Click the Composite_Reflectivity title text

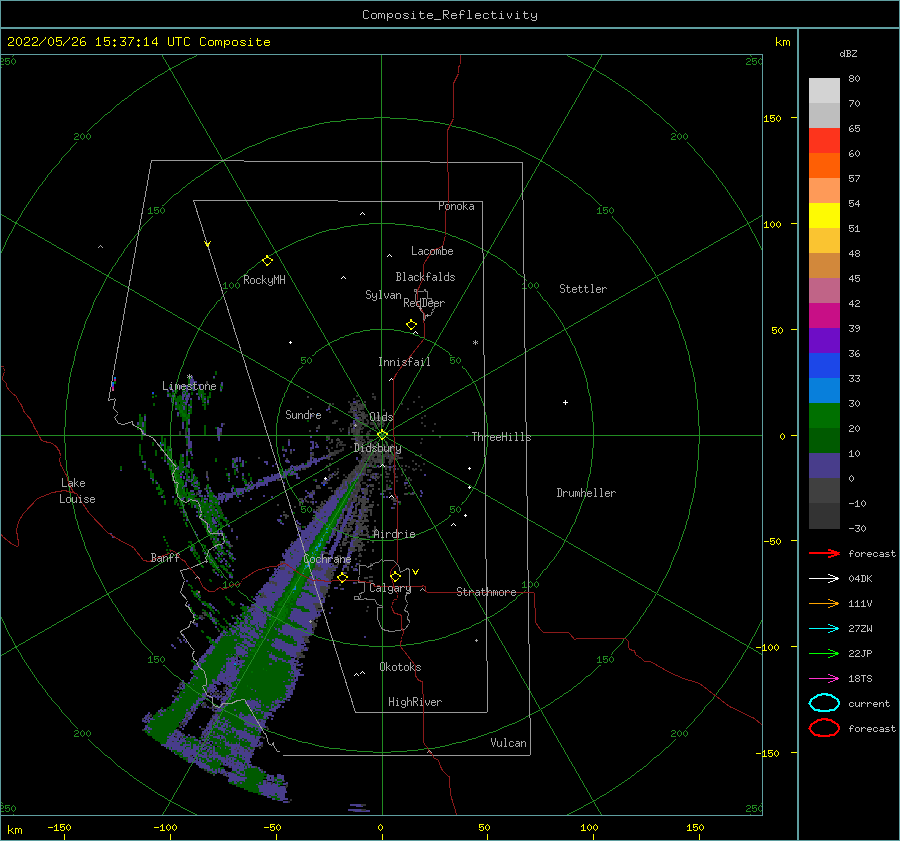point(450,15)
